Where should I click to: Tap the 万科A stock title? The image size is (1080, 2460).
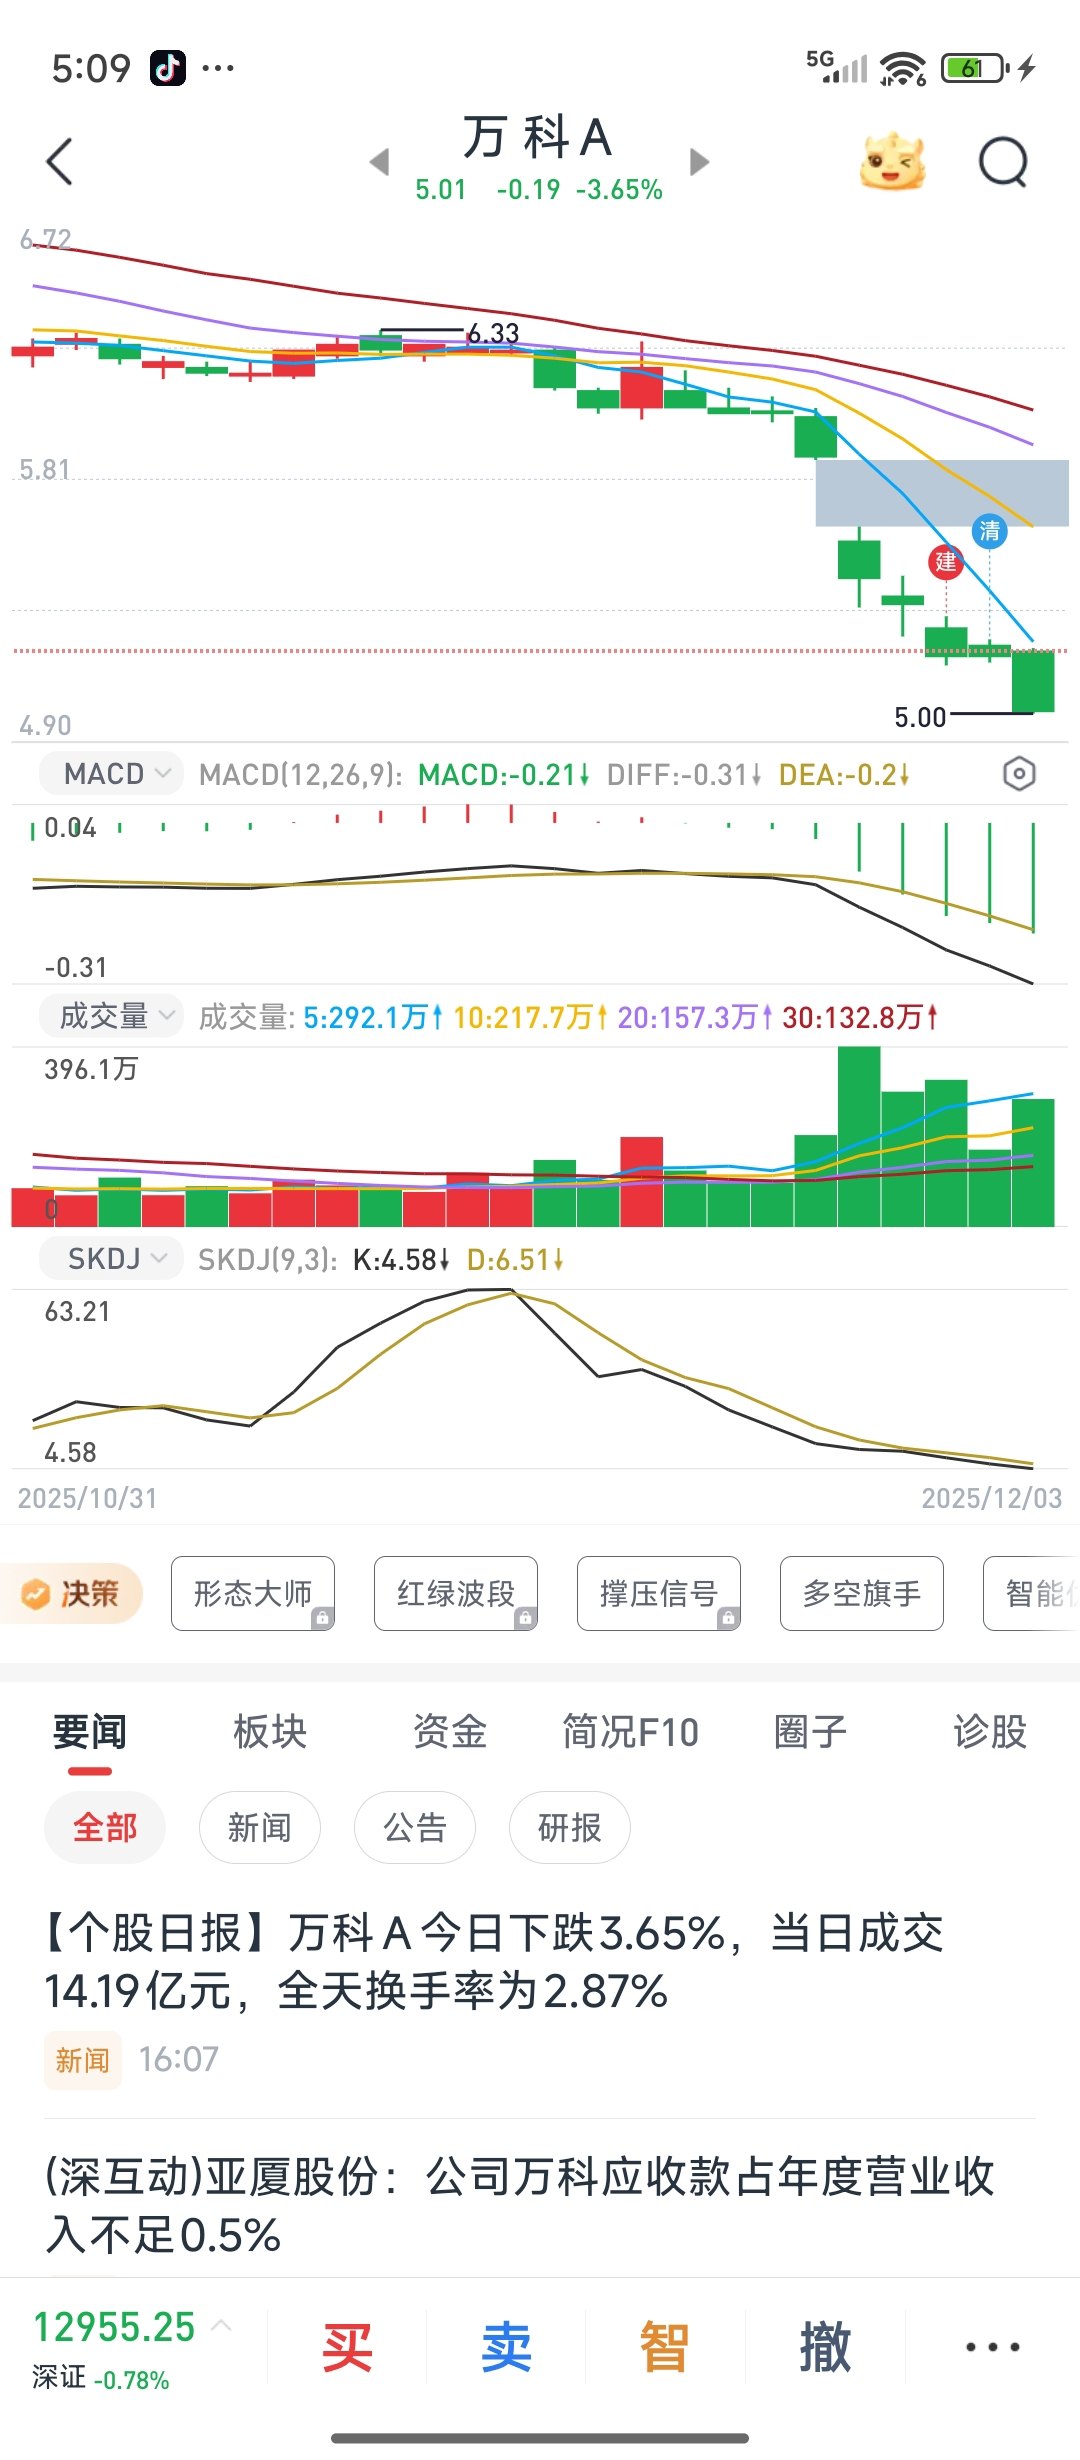tap(538, 137)
